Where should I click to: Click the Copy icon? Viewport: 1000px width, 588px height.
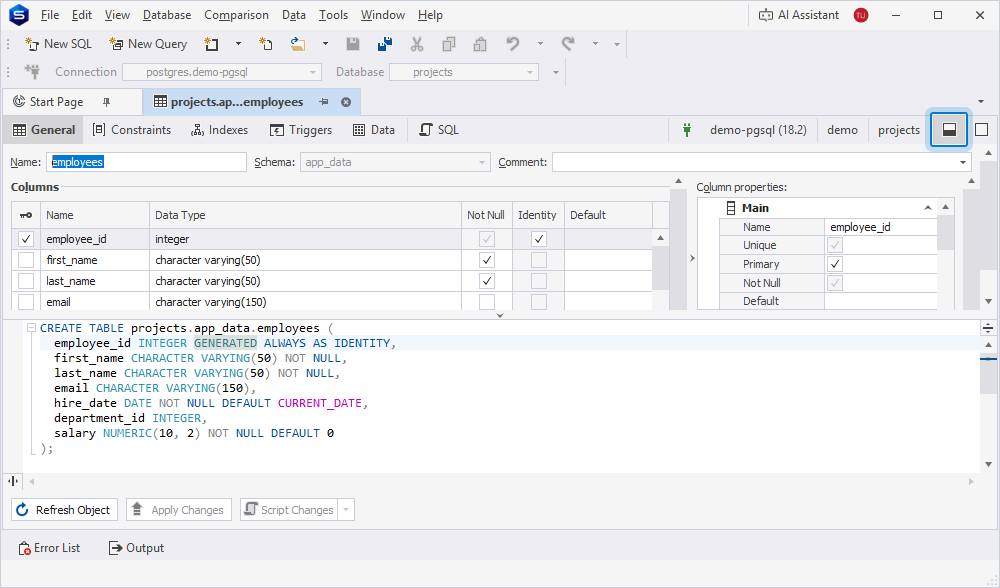click(x=449, y=44)
